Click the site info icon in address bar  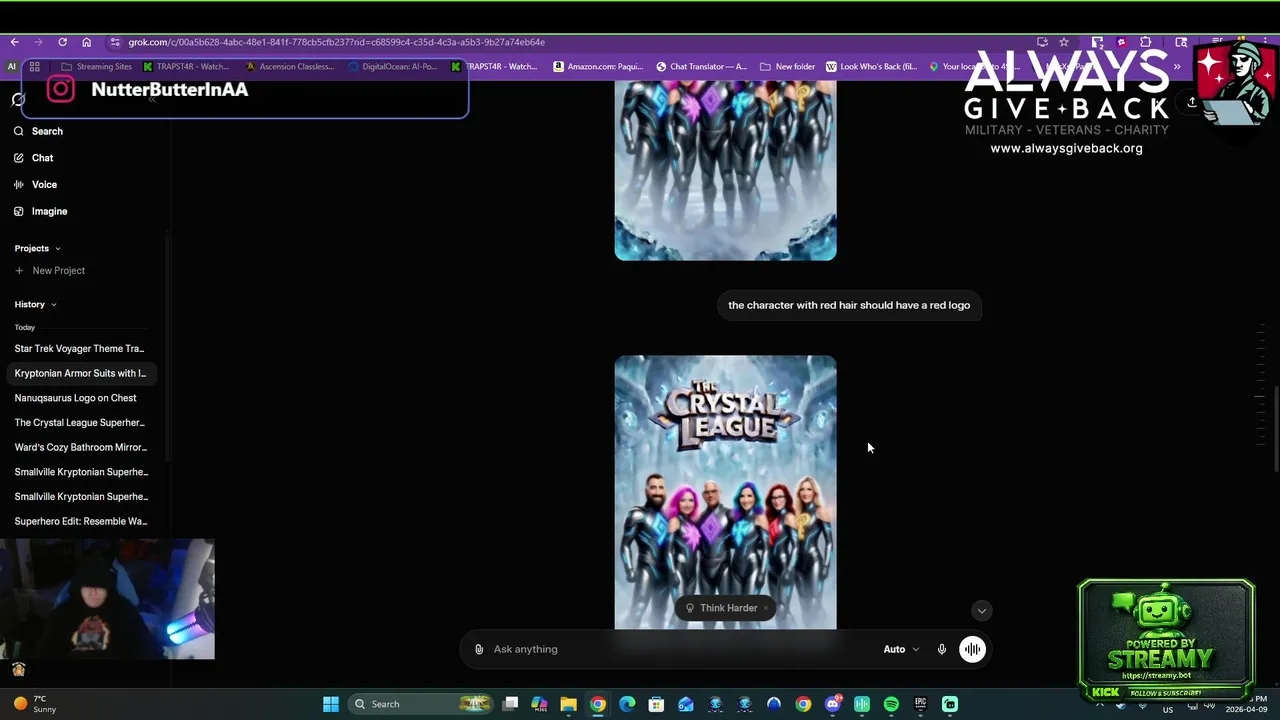pos(116,42)
